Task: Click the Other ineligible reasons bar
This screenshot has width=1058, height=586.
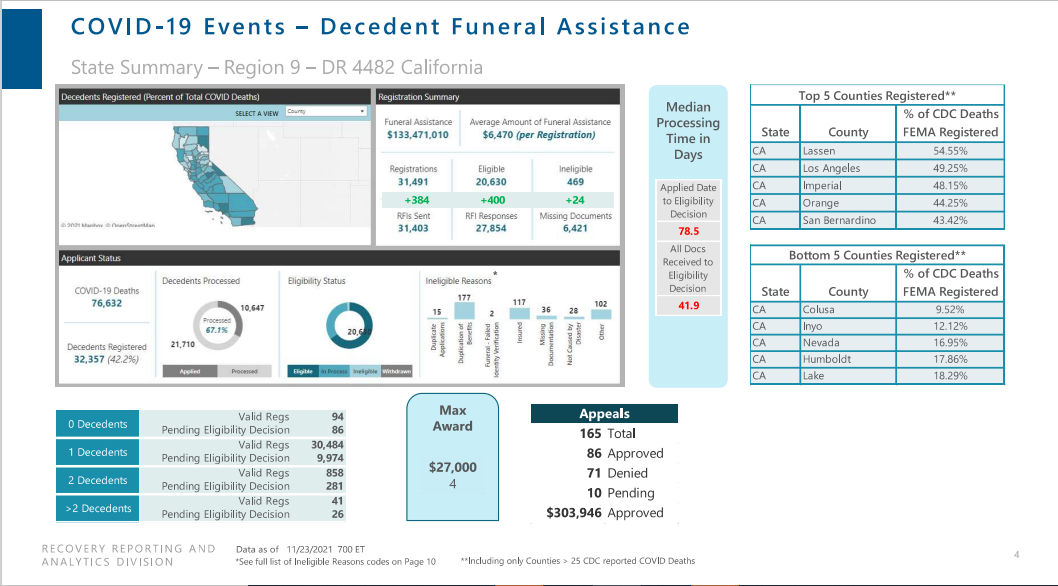Action: pyautogui.click(x=601, y=315)
